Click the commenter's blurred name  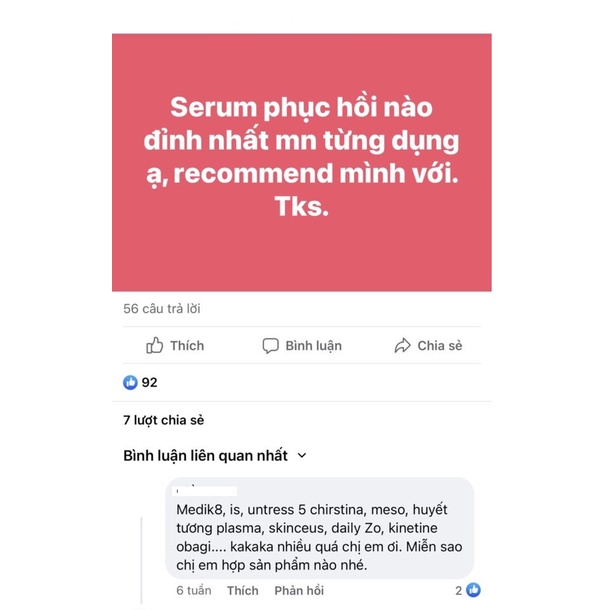(204, 491)
